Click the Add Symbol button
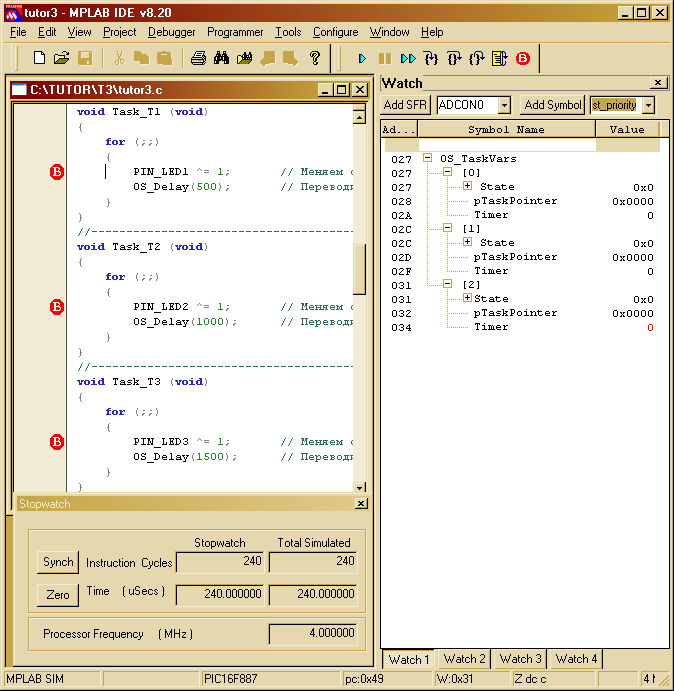Screen dimensions: 674x691 (552, 105)
